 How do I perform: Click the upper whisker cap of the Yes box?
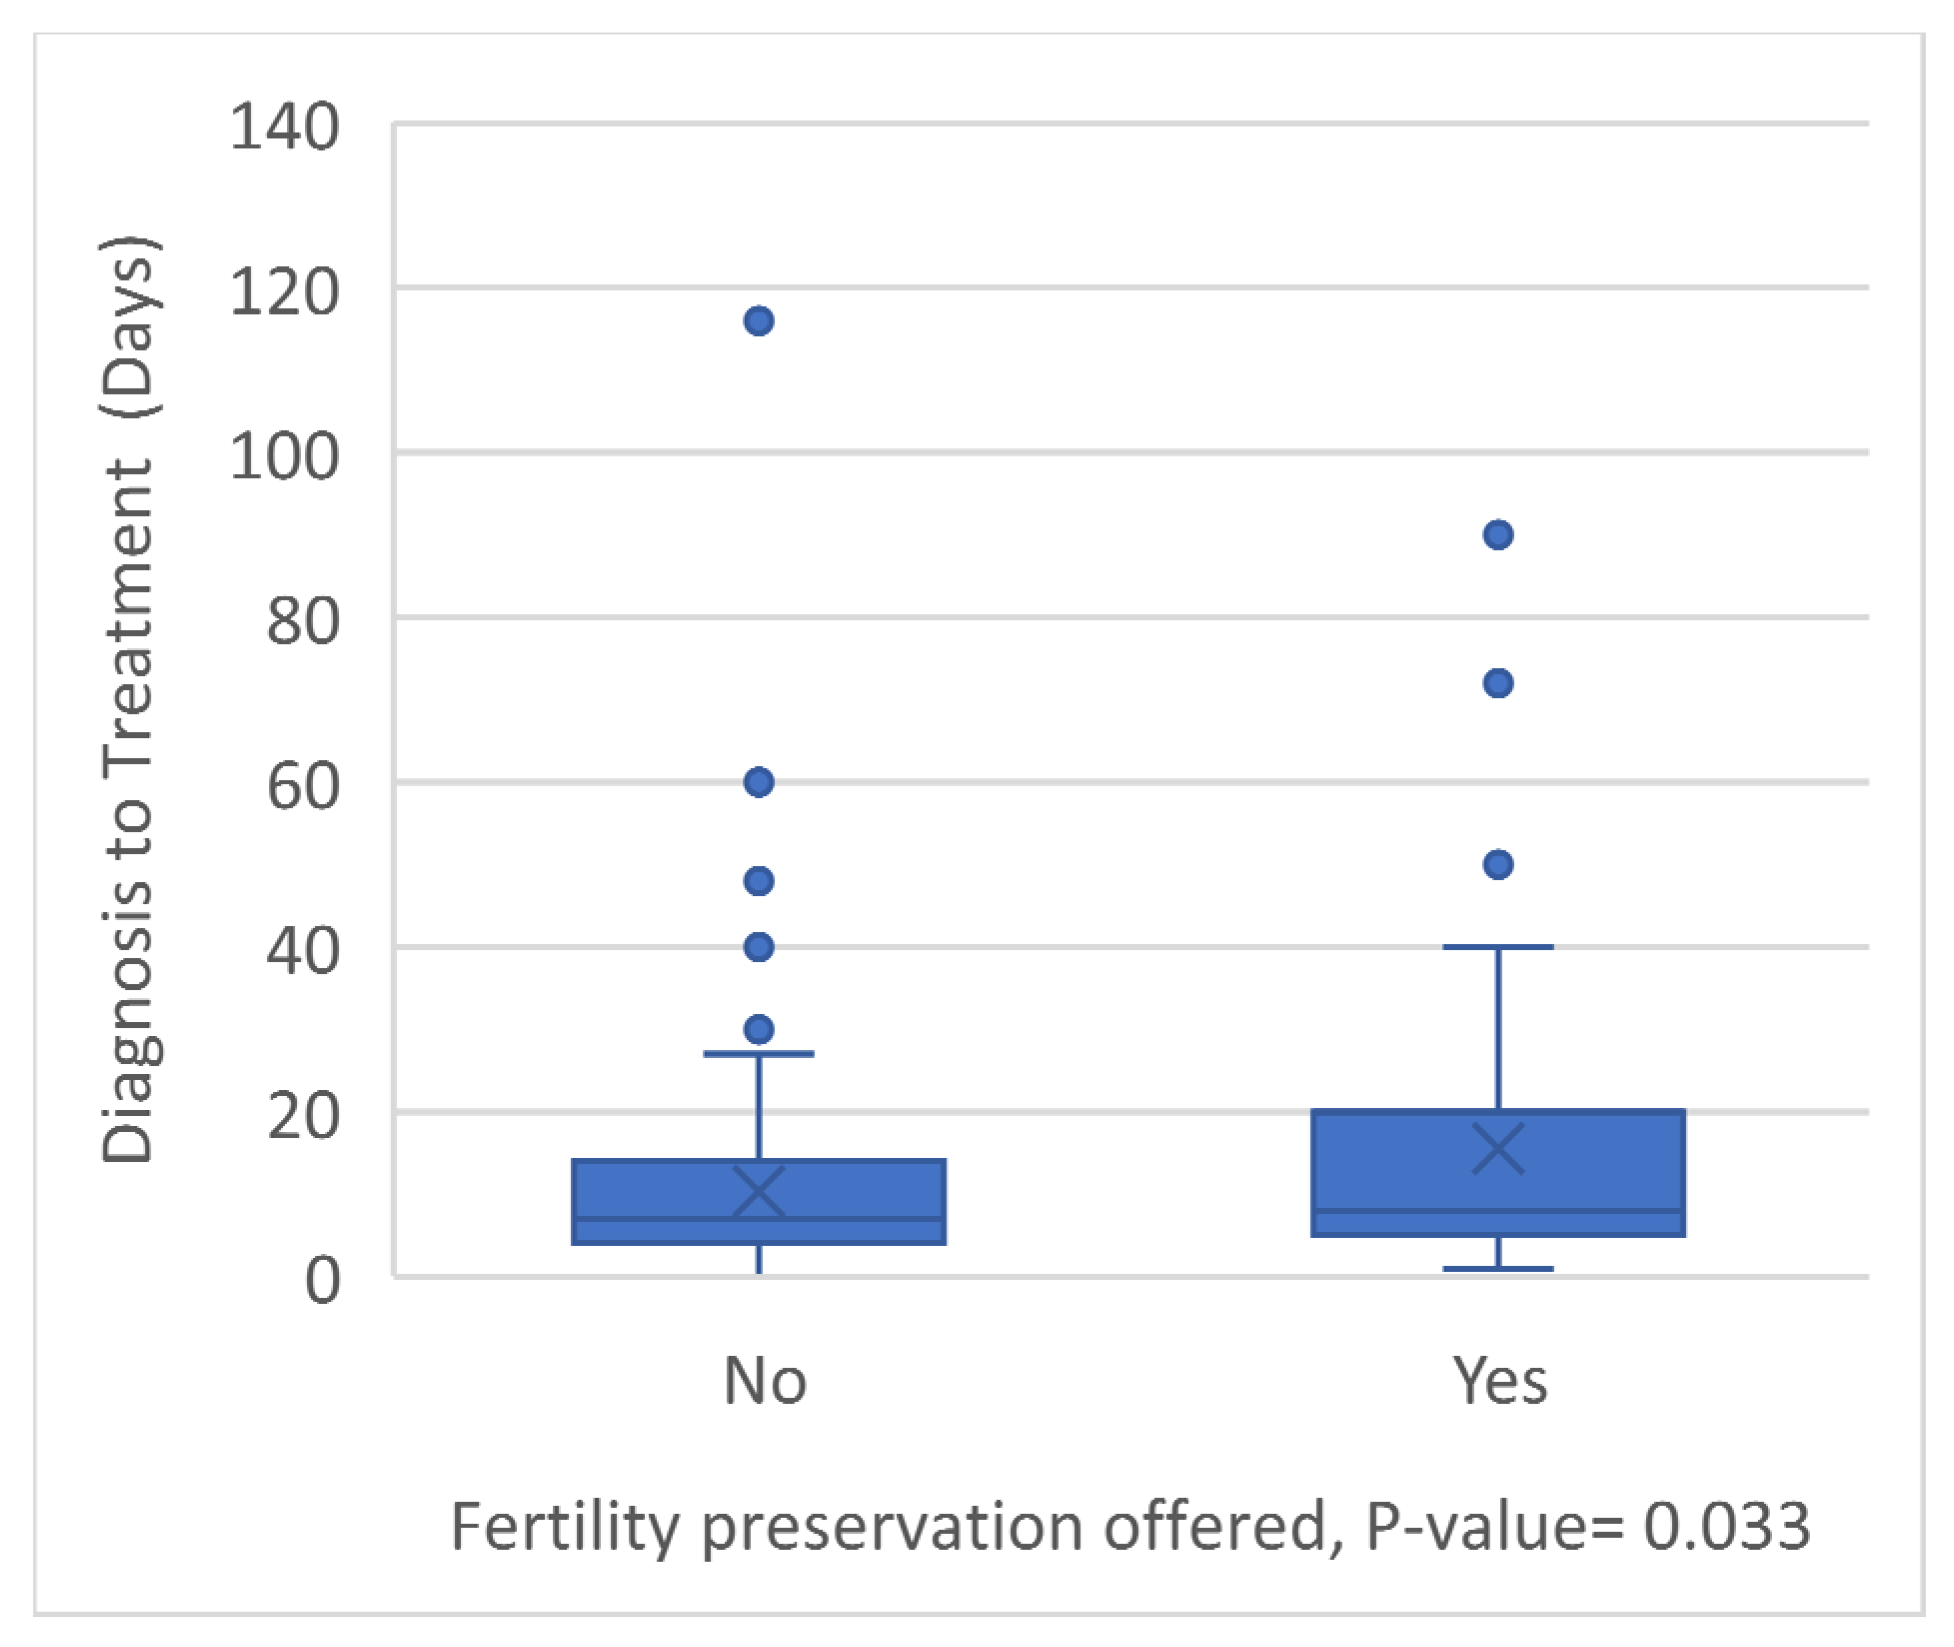tap(1497, 946)
